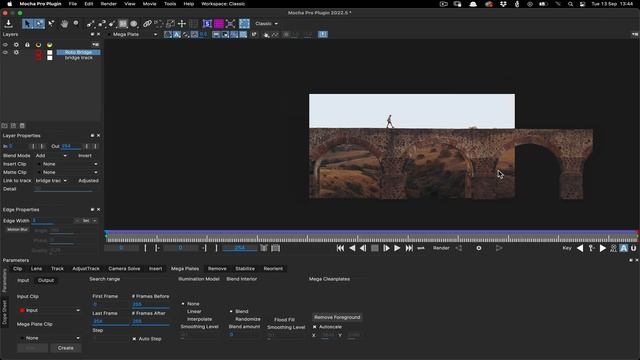
Task: Open the Dope Sheet side tab
Action: coord(4,312)
